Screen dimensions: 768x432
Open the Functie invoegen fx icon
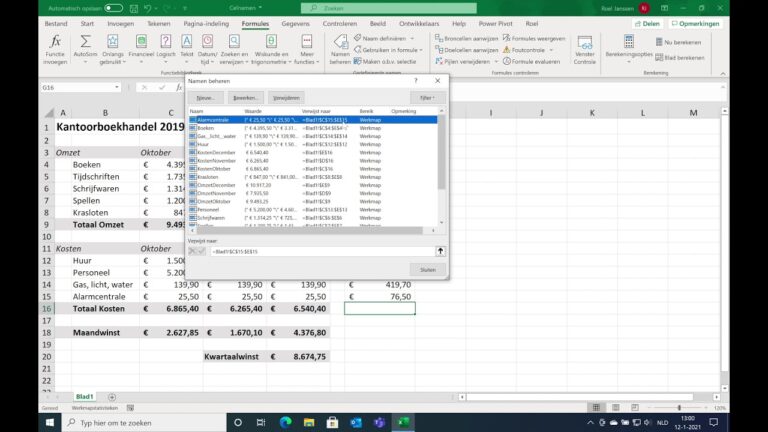click(55, 41)
